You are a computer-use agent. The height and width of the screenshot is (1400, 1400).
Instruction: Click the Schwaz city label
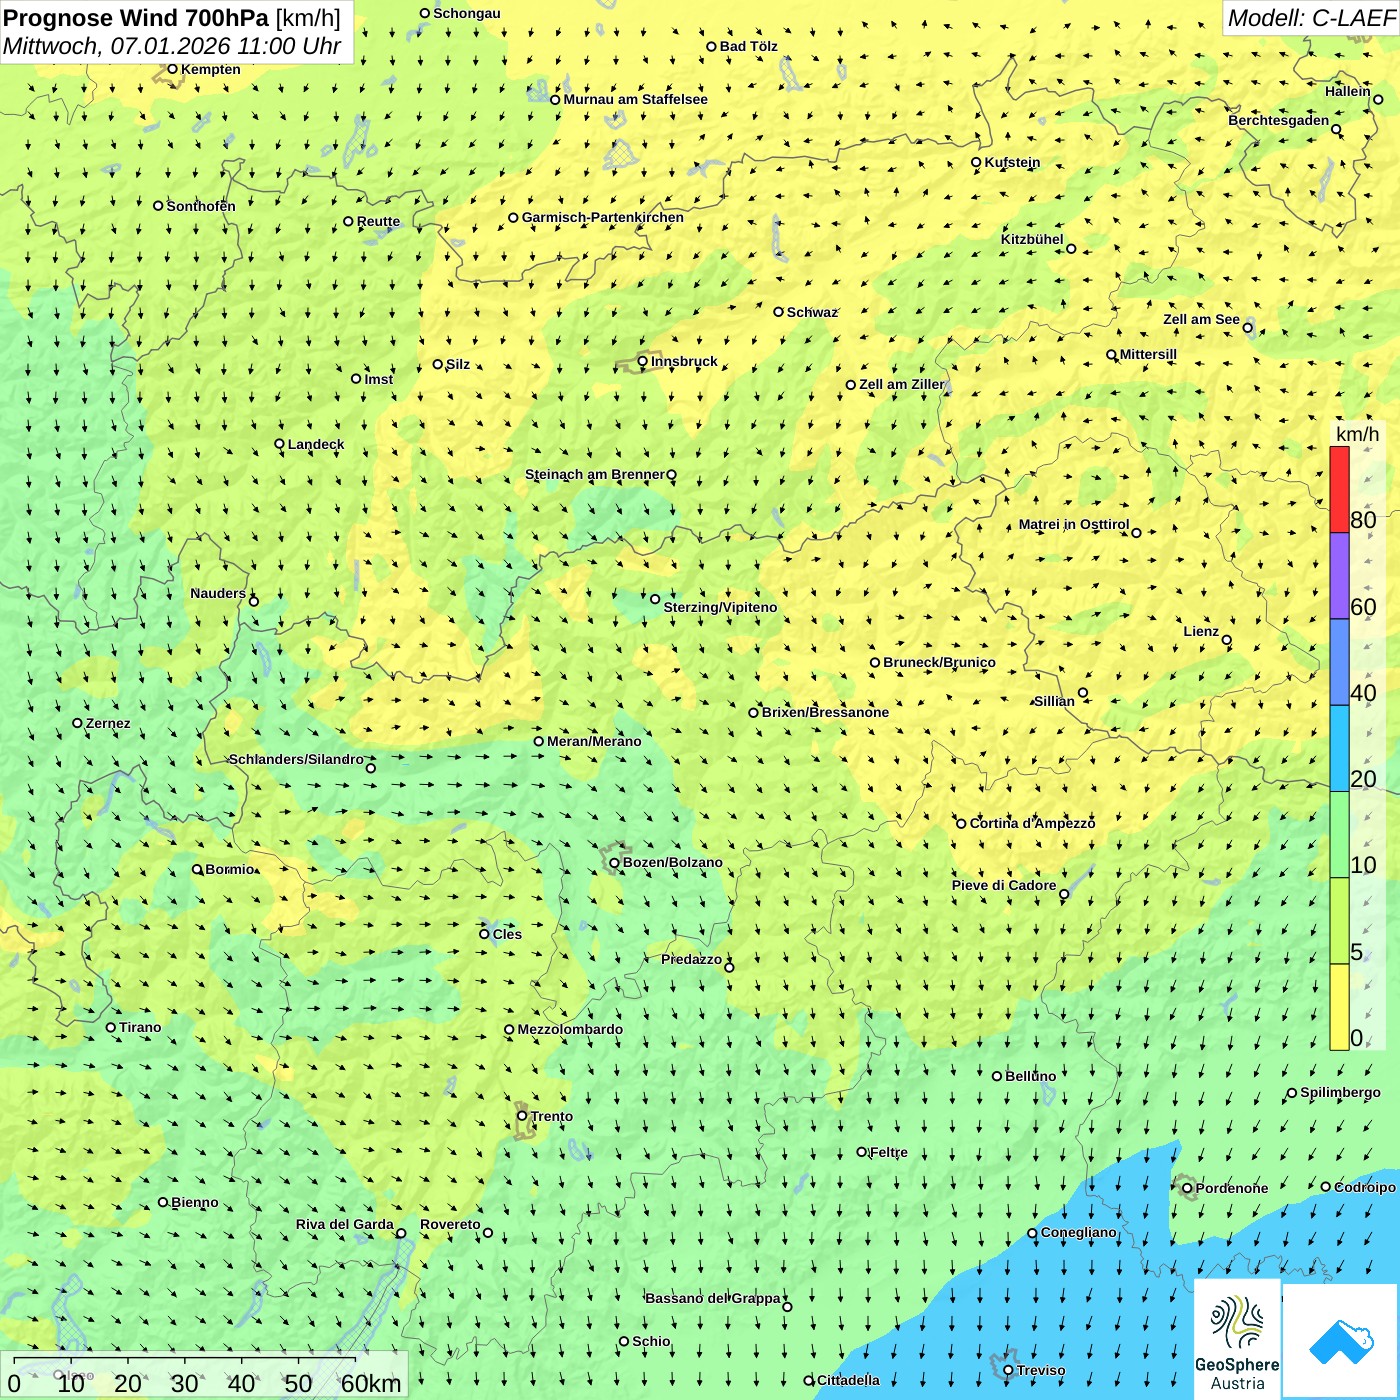click(812, 312)
